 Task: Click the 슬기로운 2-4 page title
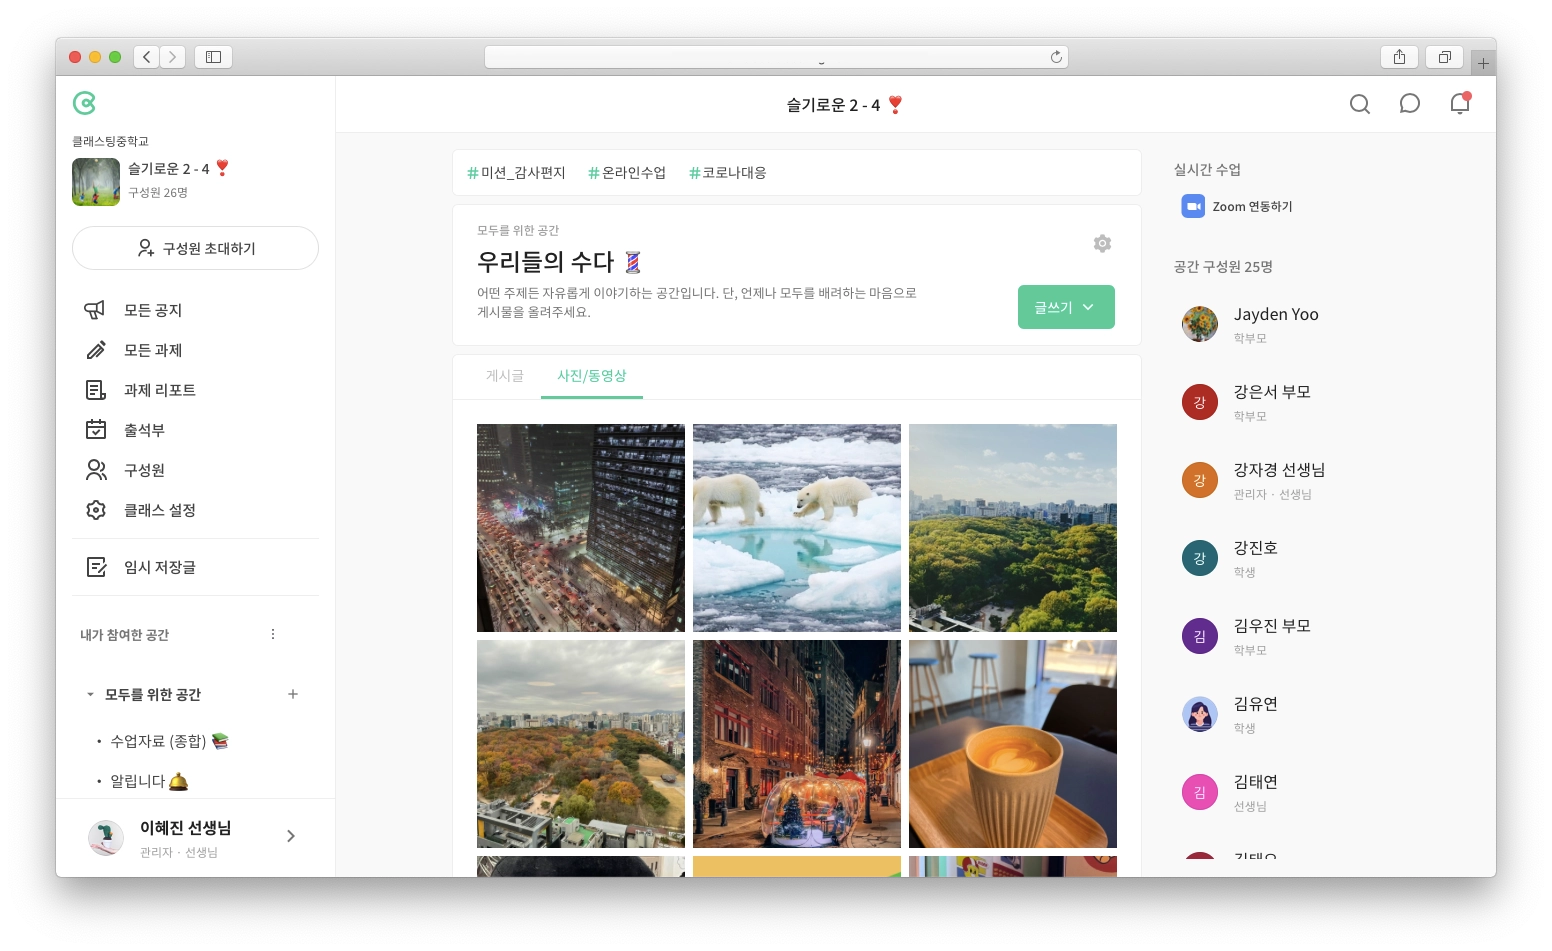pyautogui.click(x=845, y=104)
